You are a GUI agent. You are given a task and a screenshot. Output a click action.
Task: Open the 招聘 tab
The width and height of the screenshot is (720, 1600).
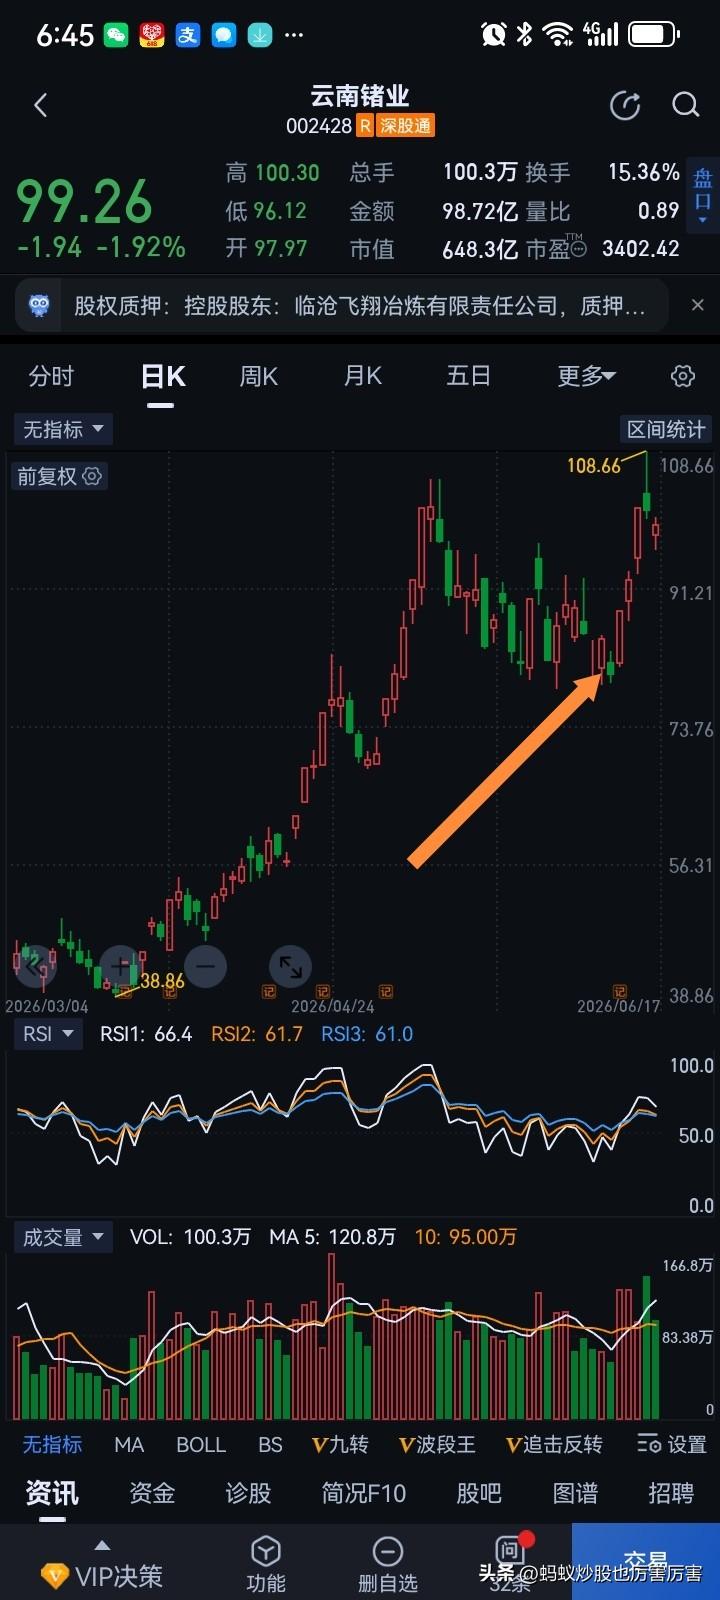click(x=671, y=1493)
